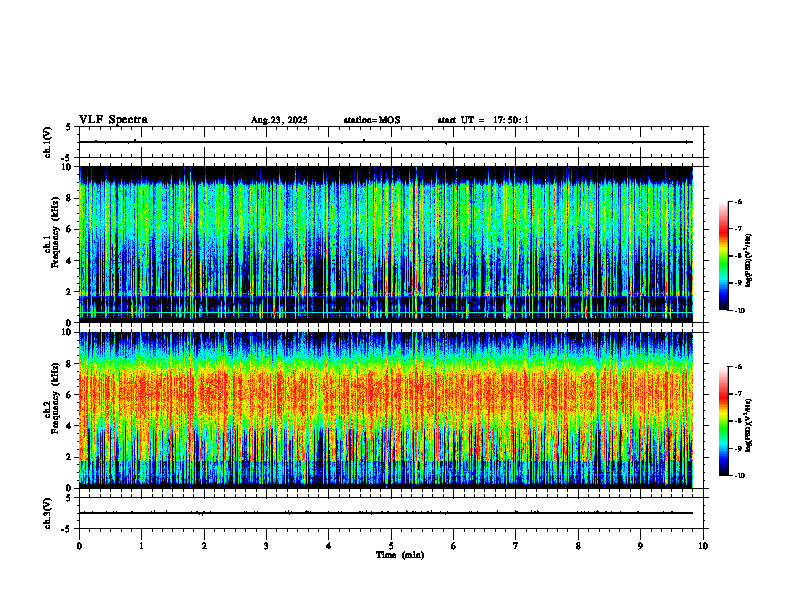Image resolution: width=792 pixels, height=612 pixels.
Task: Click inside the ch.1 spectrogram panel
Action: 386,244
